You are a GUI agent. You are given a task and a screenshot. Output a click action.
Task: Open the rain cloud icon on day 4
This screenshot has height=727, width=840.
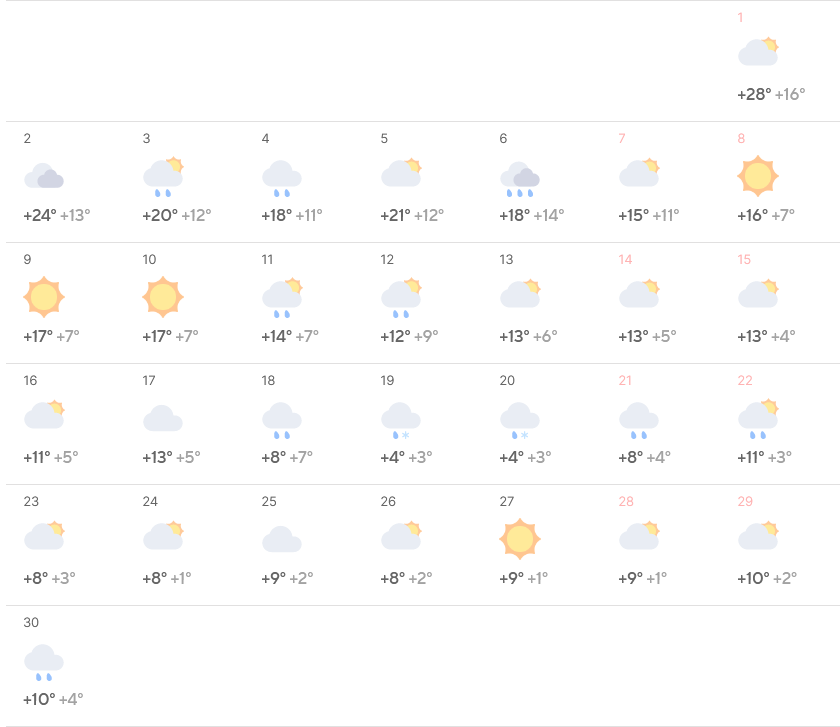click(282, 177)
